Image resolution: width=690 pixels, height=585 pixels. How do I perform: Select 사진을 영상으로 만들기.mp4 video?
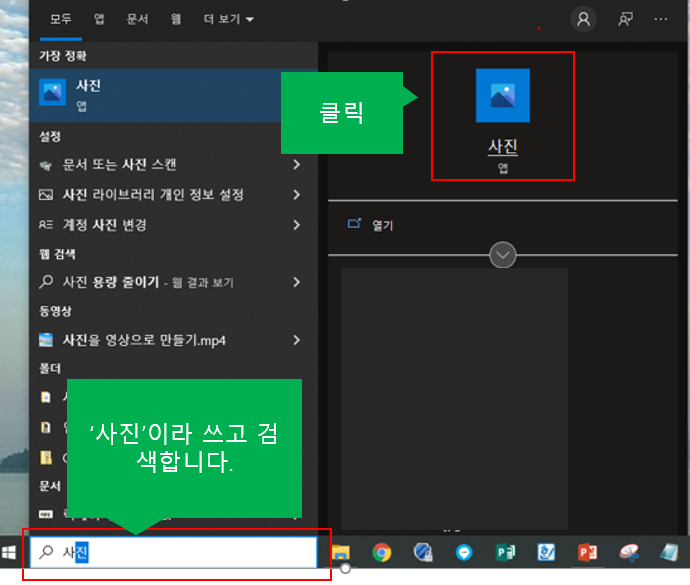(x=173, y=340)
